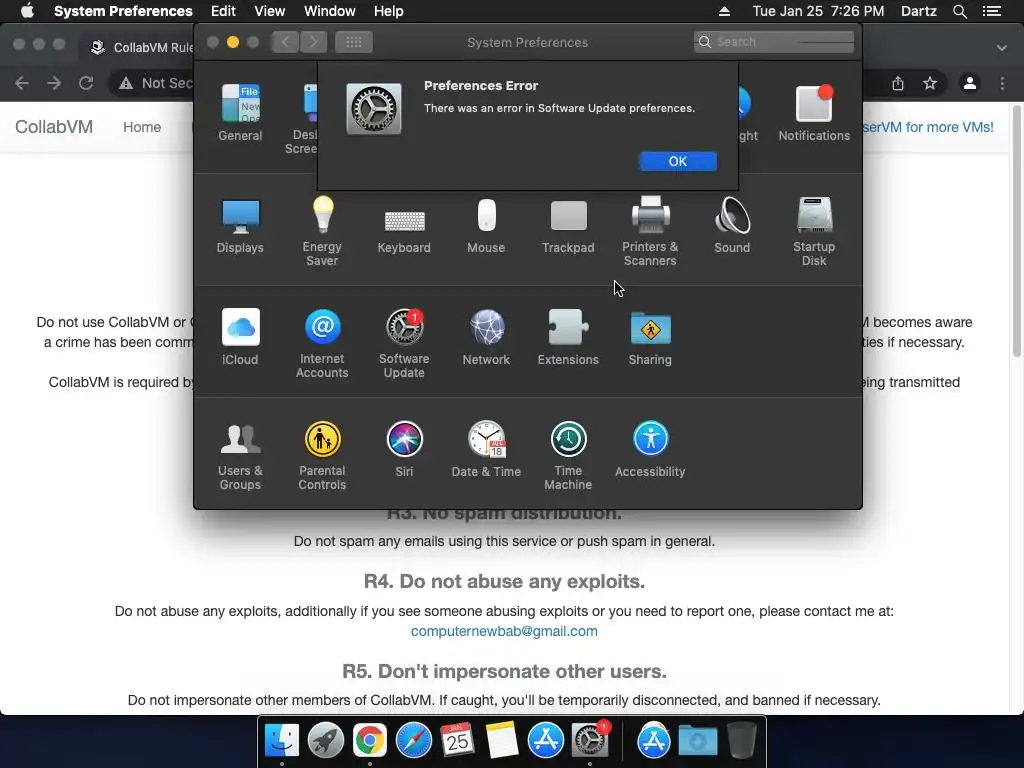Click the UserVM for more VMs link

tap(928, 127)
